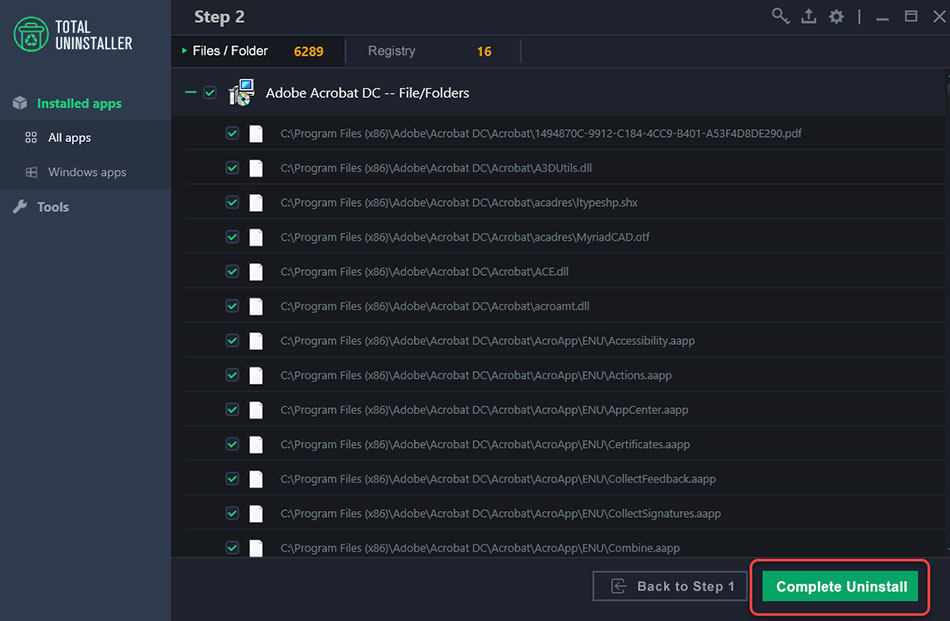Deselect the acroamt.dll checkbox

pos(232,306)
